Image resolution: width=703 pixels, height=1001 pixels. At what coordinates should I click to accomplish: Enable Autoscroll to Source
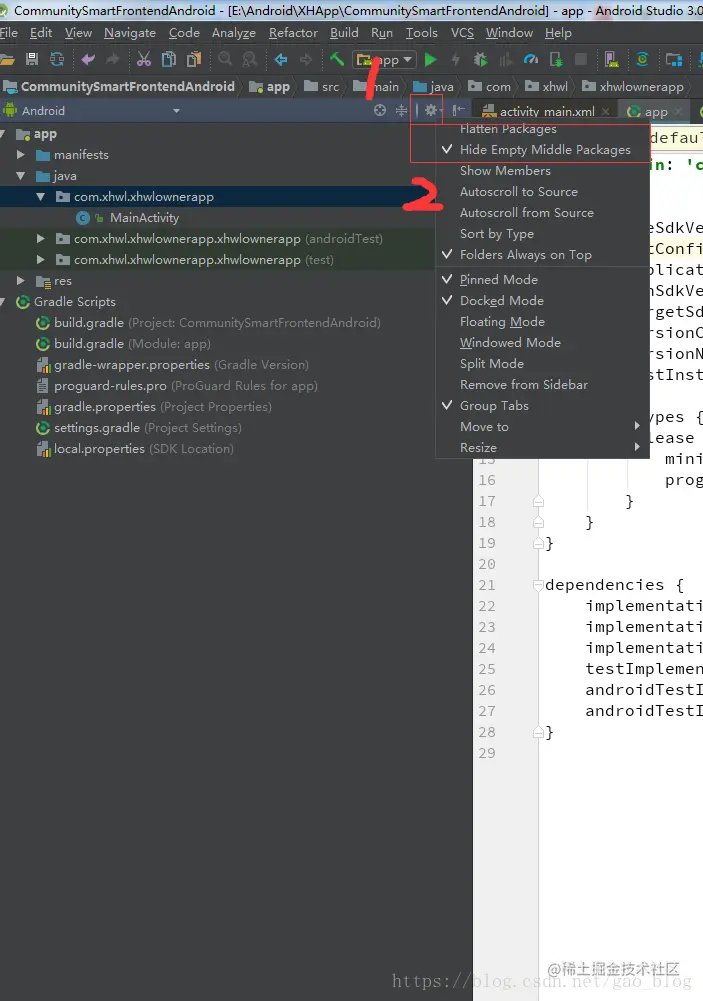(x=543, y=192)
